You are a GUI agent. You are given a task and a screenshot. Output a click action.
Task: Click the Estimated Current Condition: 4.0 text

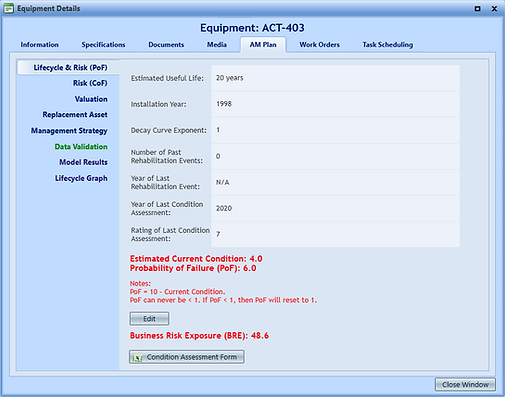point(196,259)
